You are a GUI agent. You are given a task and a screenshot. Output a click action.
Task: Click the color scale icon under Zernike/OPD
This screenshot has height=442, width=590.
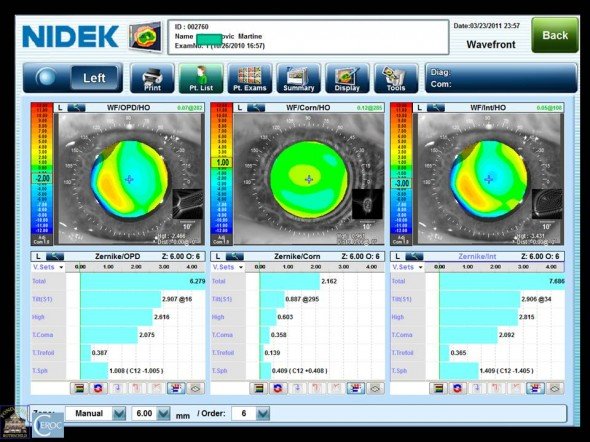click(x=79, y=388)
